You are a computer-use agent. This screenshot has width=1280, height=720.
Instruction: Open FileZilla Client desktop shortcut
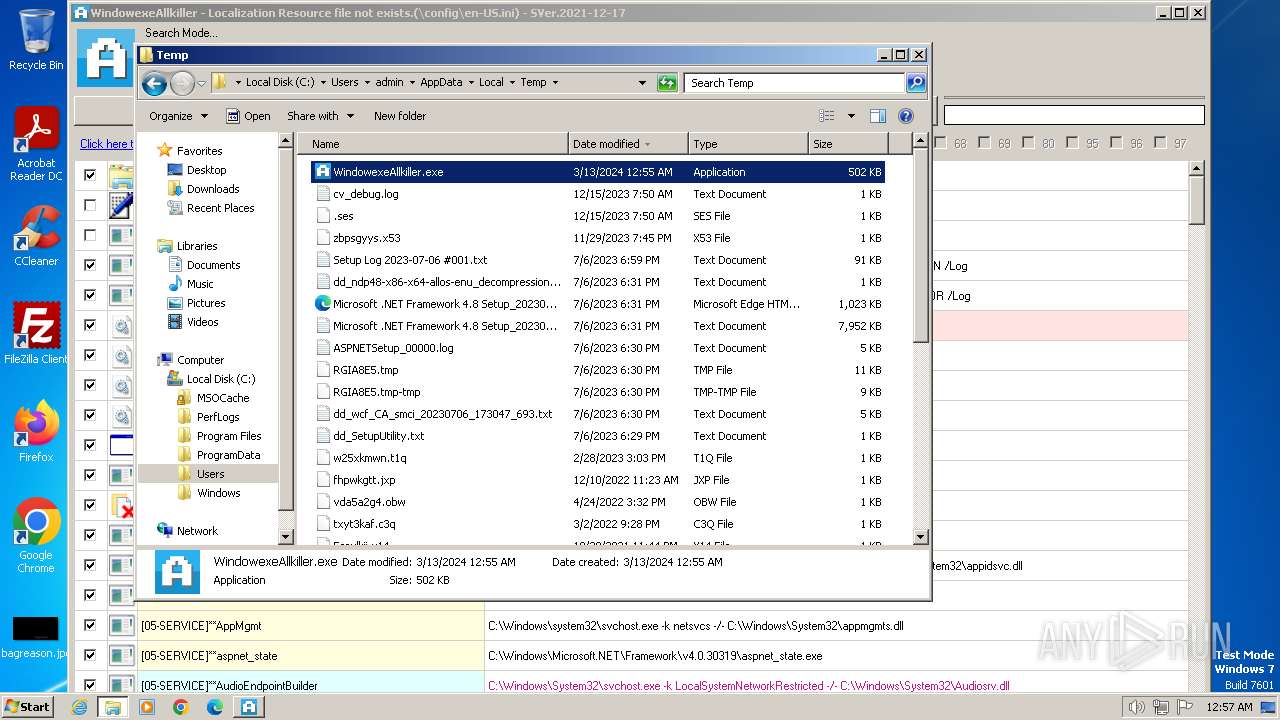[36, 333]
